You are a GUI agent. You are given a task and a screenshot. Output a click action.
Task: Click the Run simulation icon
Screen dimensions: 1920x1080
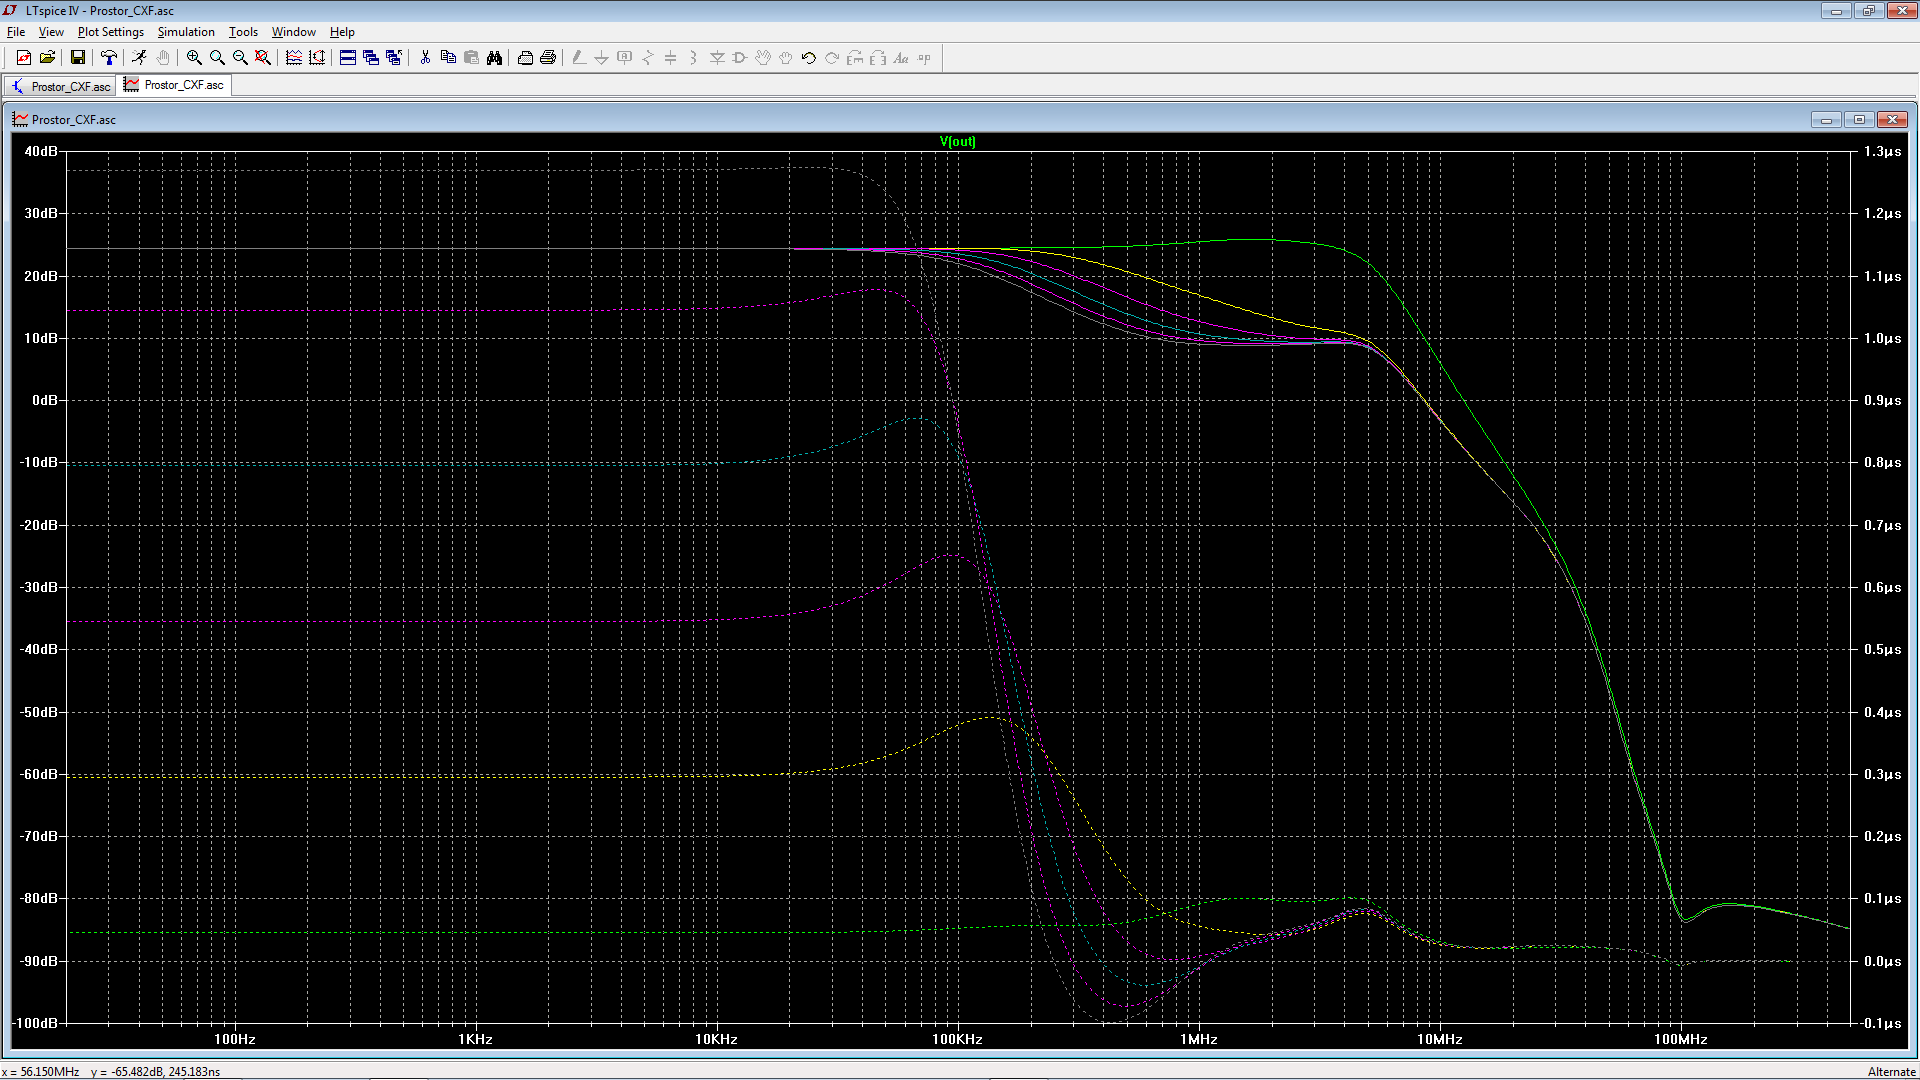(139, 58)
